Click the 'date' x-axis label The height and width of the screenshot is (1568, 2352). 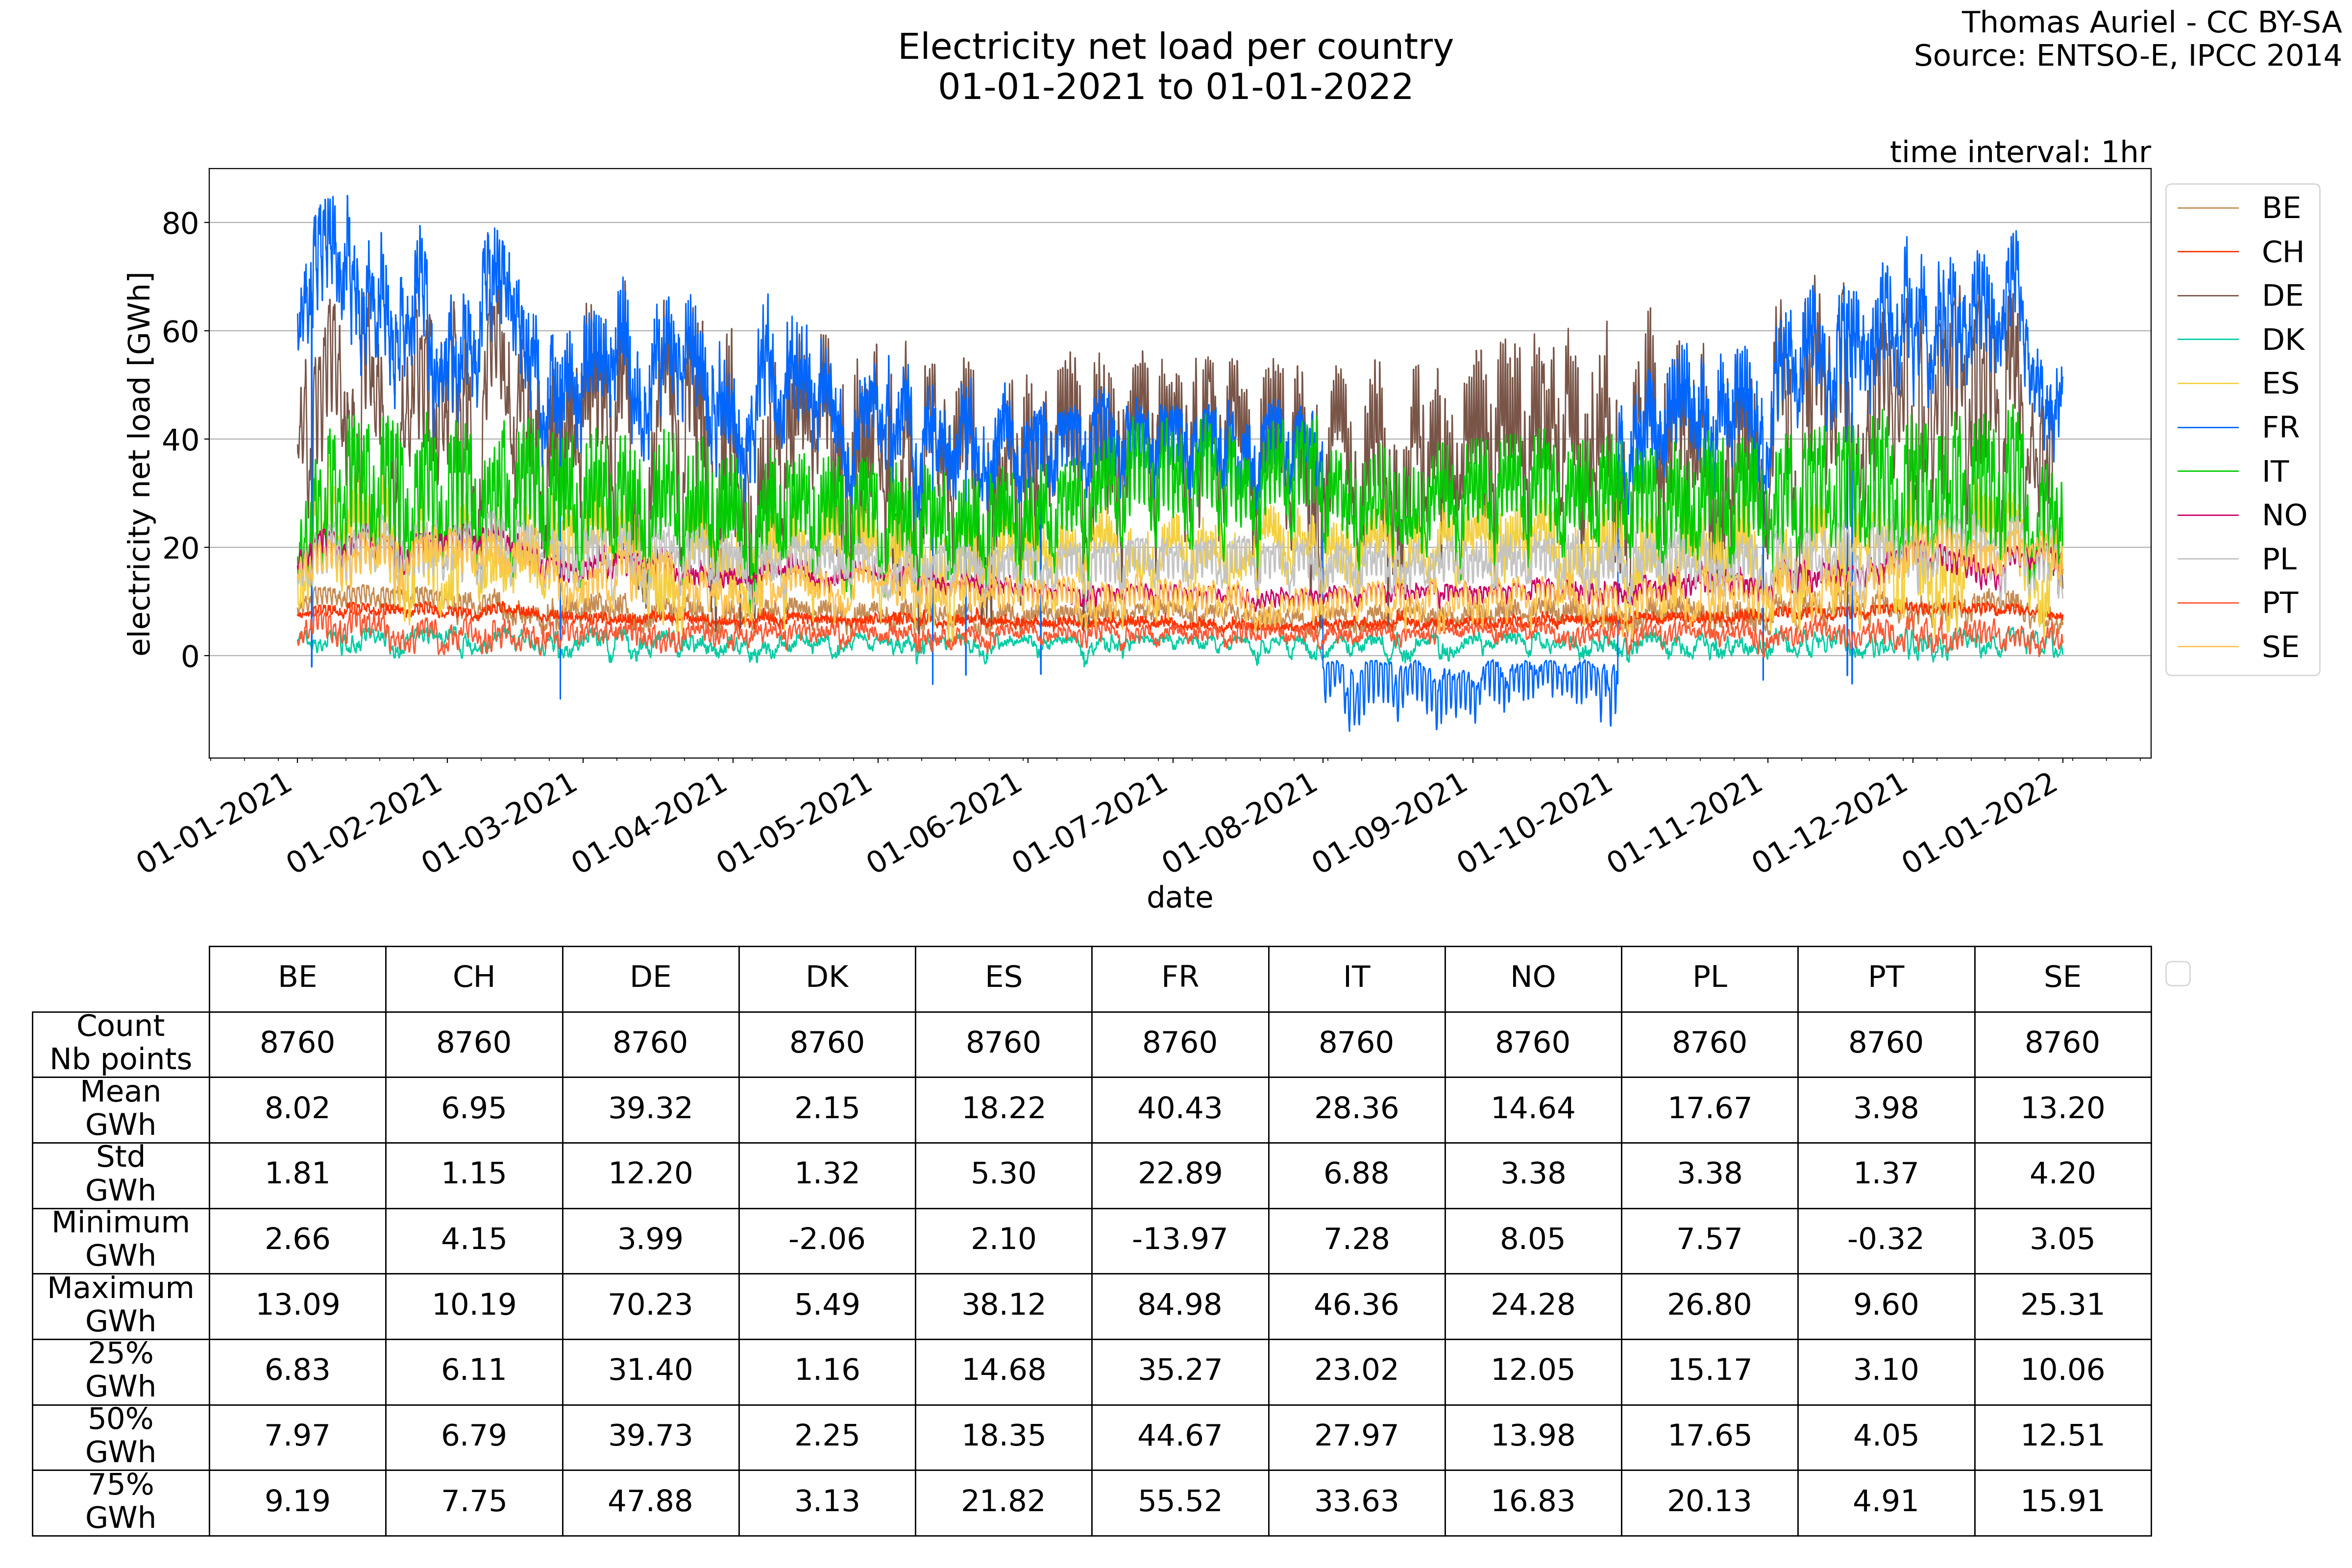coord(1179,897)
